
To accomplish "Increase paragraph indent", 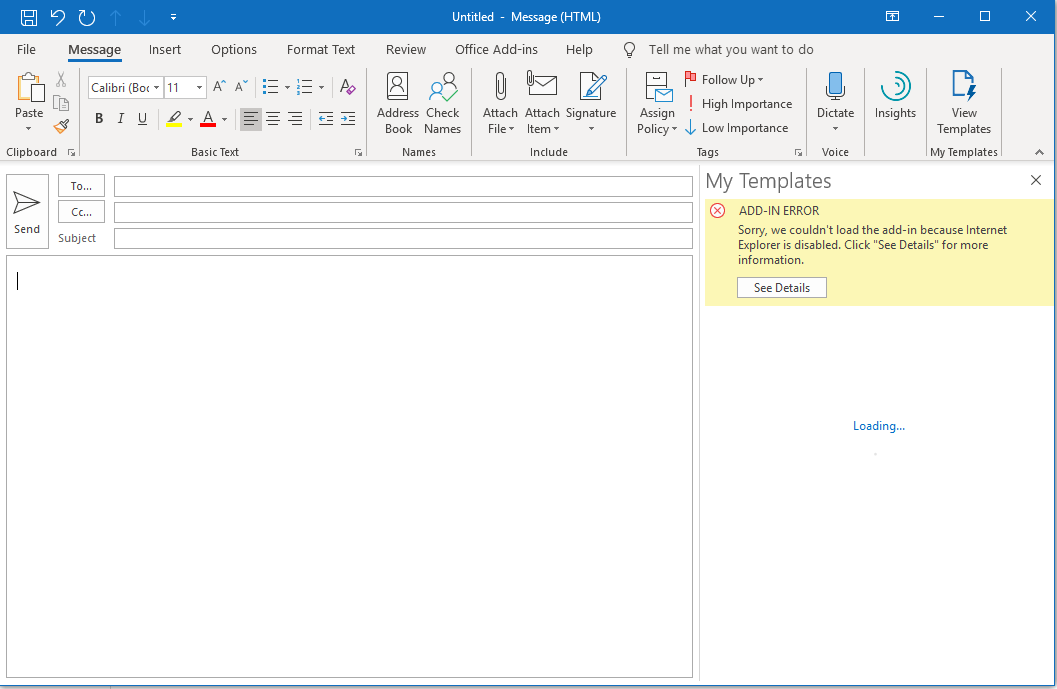I will click(x=348, y=119).
